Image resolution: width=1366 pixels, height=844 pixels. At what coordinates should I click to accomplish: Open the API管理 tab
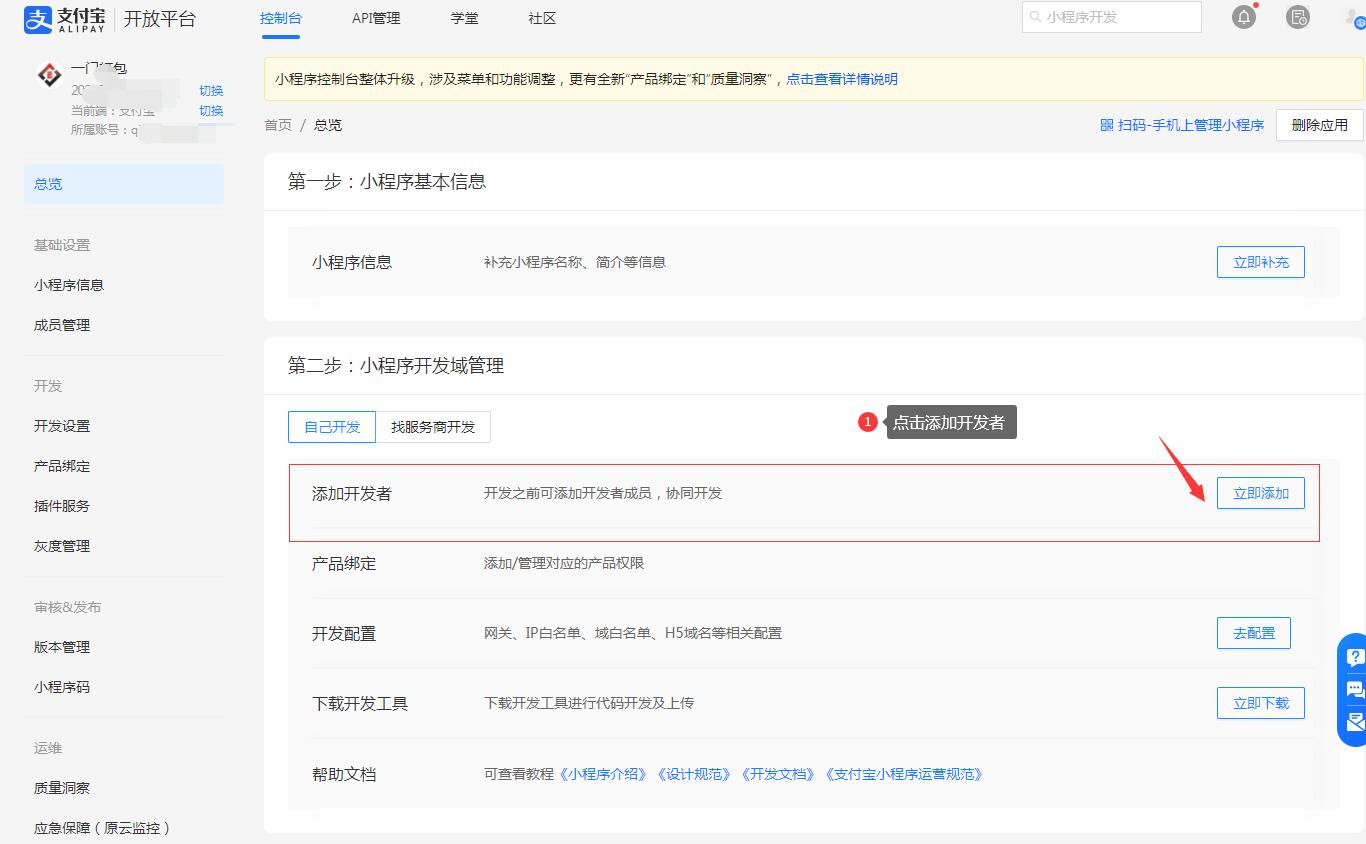tap(376, 18)
